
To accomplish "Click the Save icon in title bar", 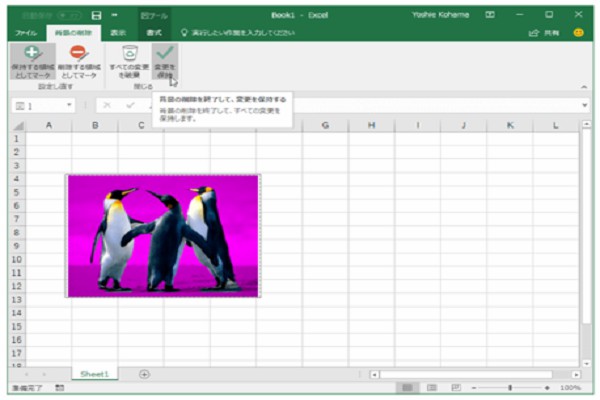I will click(96, 15).
